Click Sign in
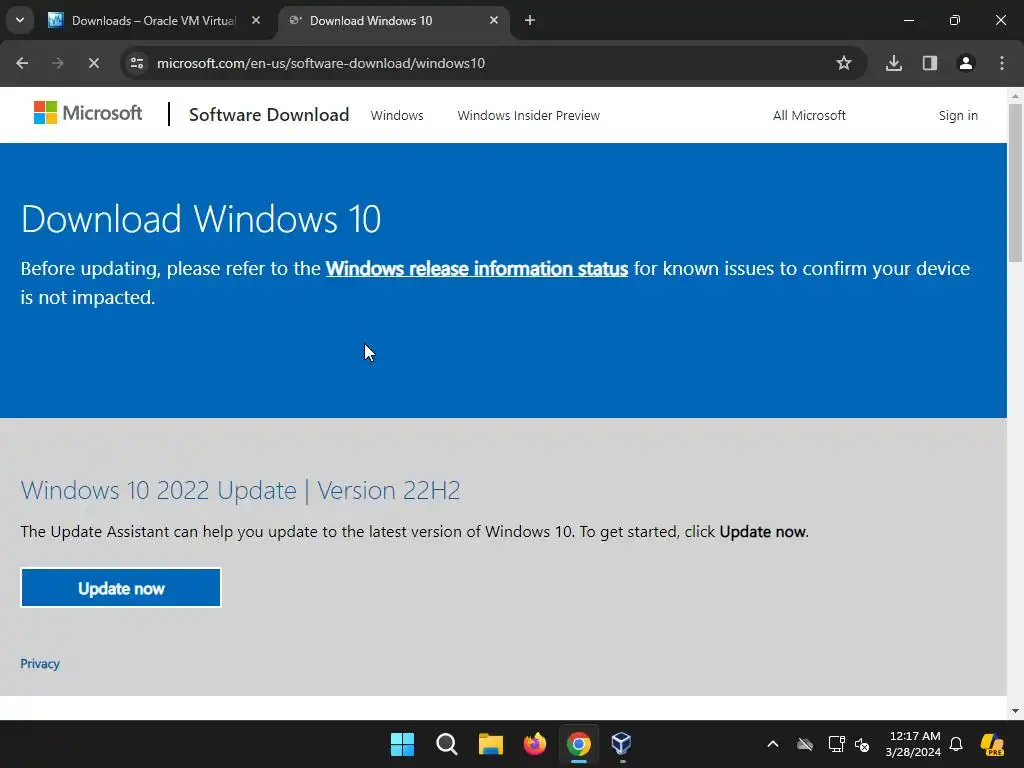 (x=958, y=116)
